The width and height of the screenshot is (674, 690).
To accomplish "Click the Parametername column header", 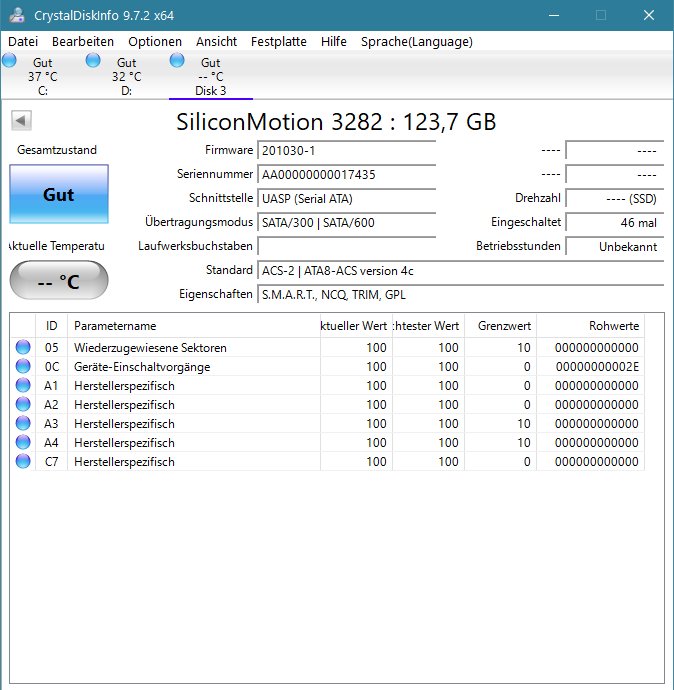I will tap(194, 326).
